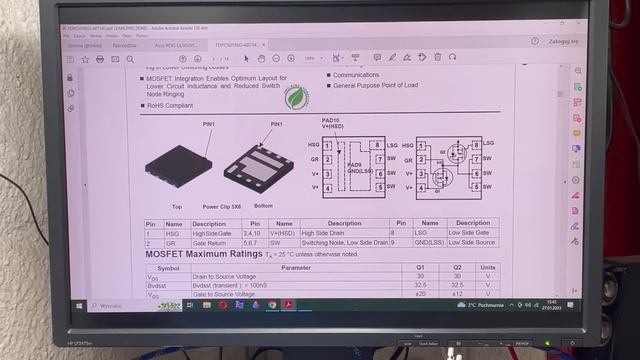Open the Export PDF tool in right panel

click(577, 87)
